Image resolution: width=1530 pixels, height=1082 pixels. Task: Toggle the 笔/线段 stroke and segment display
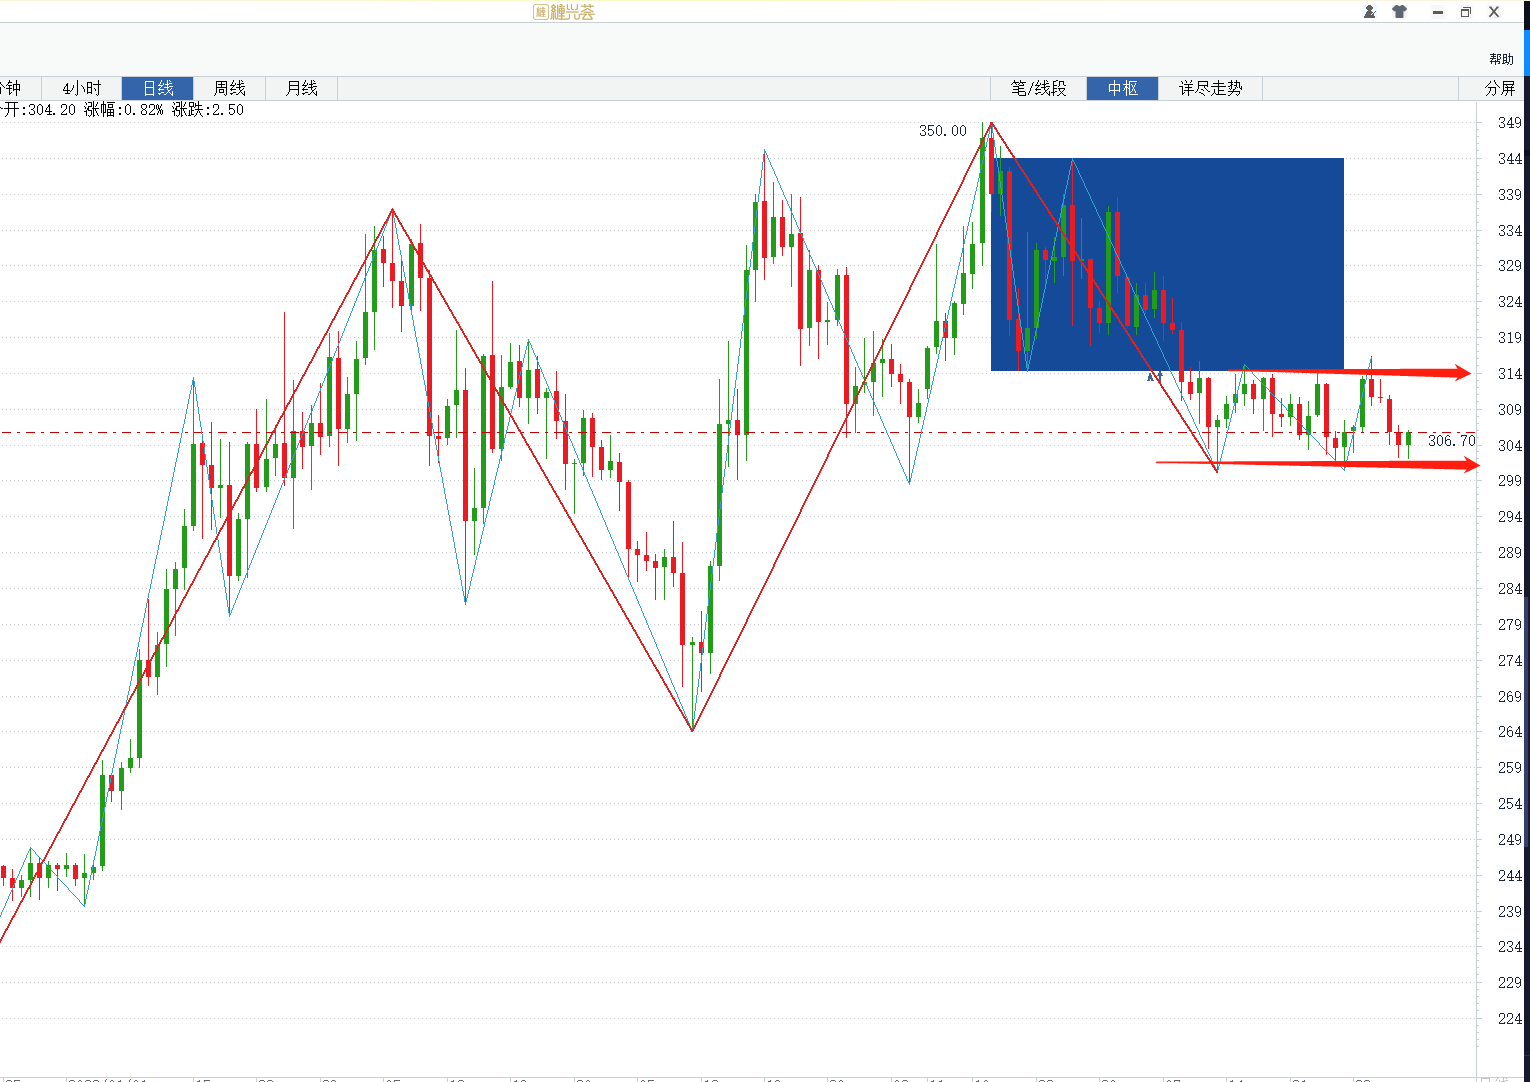(1039, 88)
